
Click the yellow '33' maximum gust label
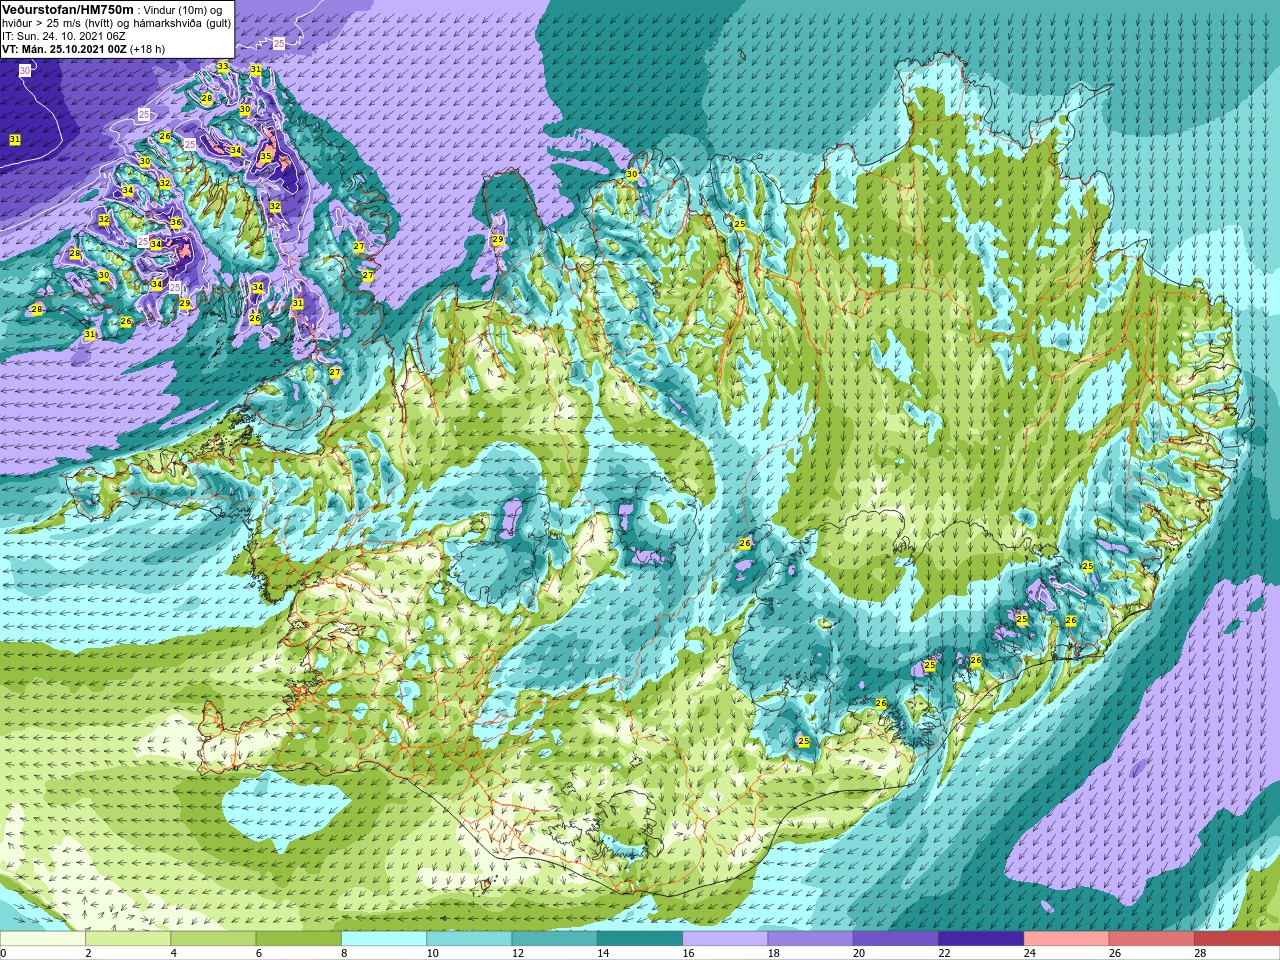[222, 67]
